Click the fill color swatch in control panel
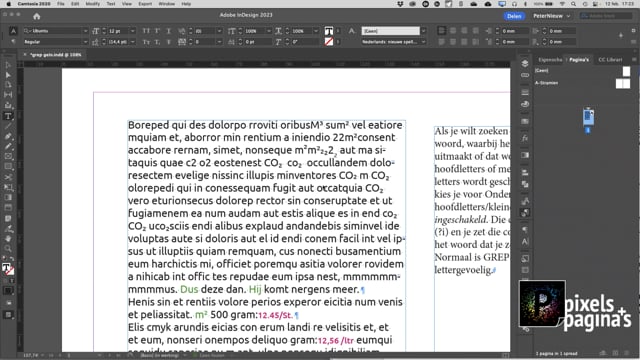Screen dimensions: 640x360 329,31
